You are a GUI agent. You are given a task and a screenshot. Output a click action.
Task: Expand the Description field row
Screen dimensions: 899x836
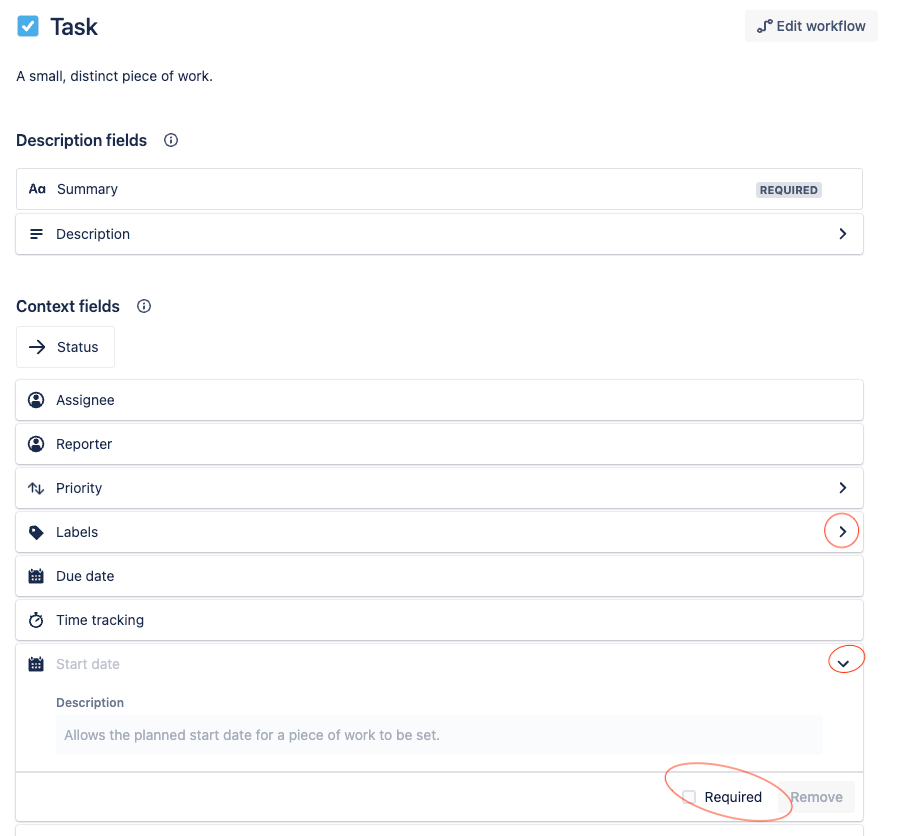[x=841, y=233]
